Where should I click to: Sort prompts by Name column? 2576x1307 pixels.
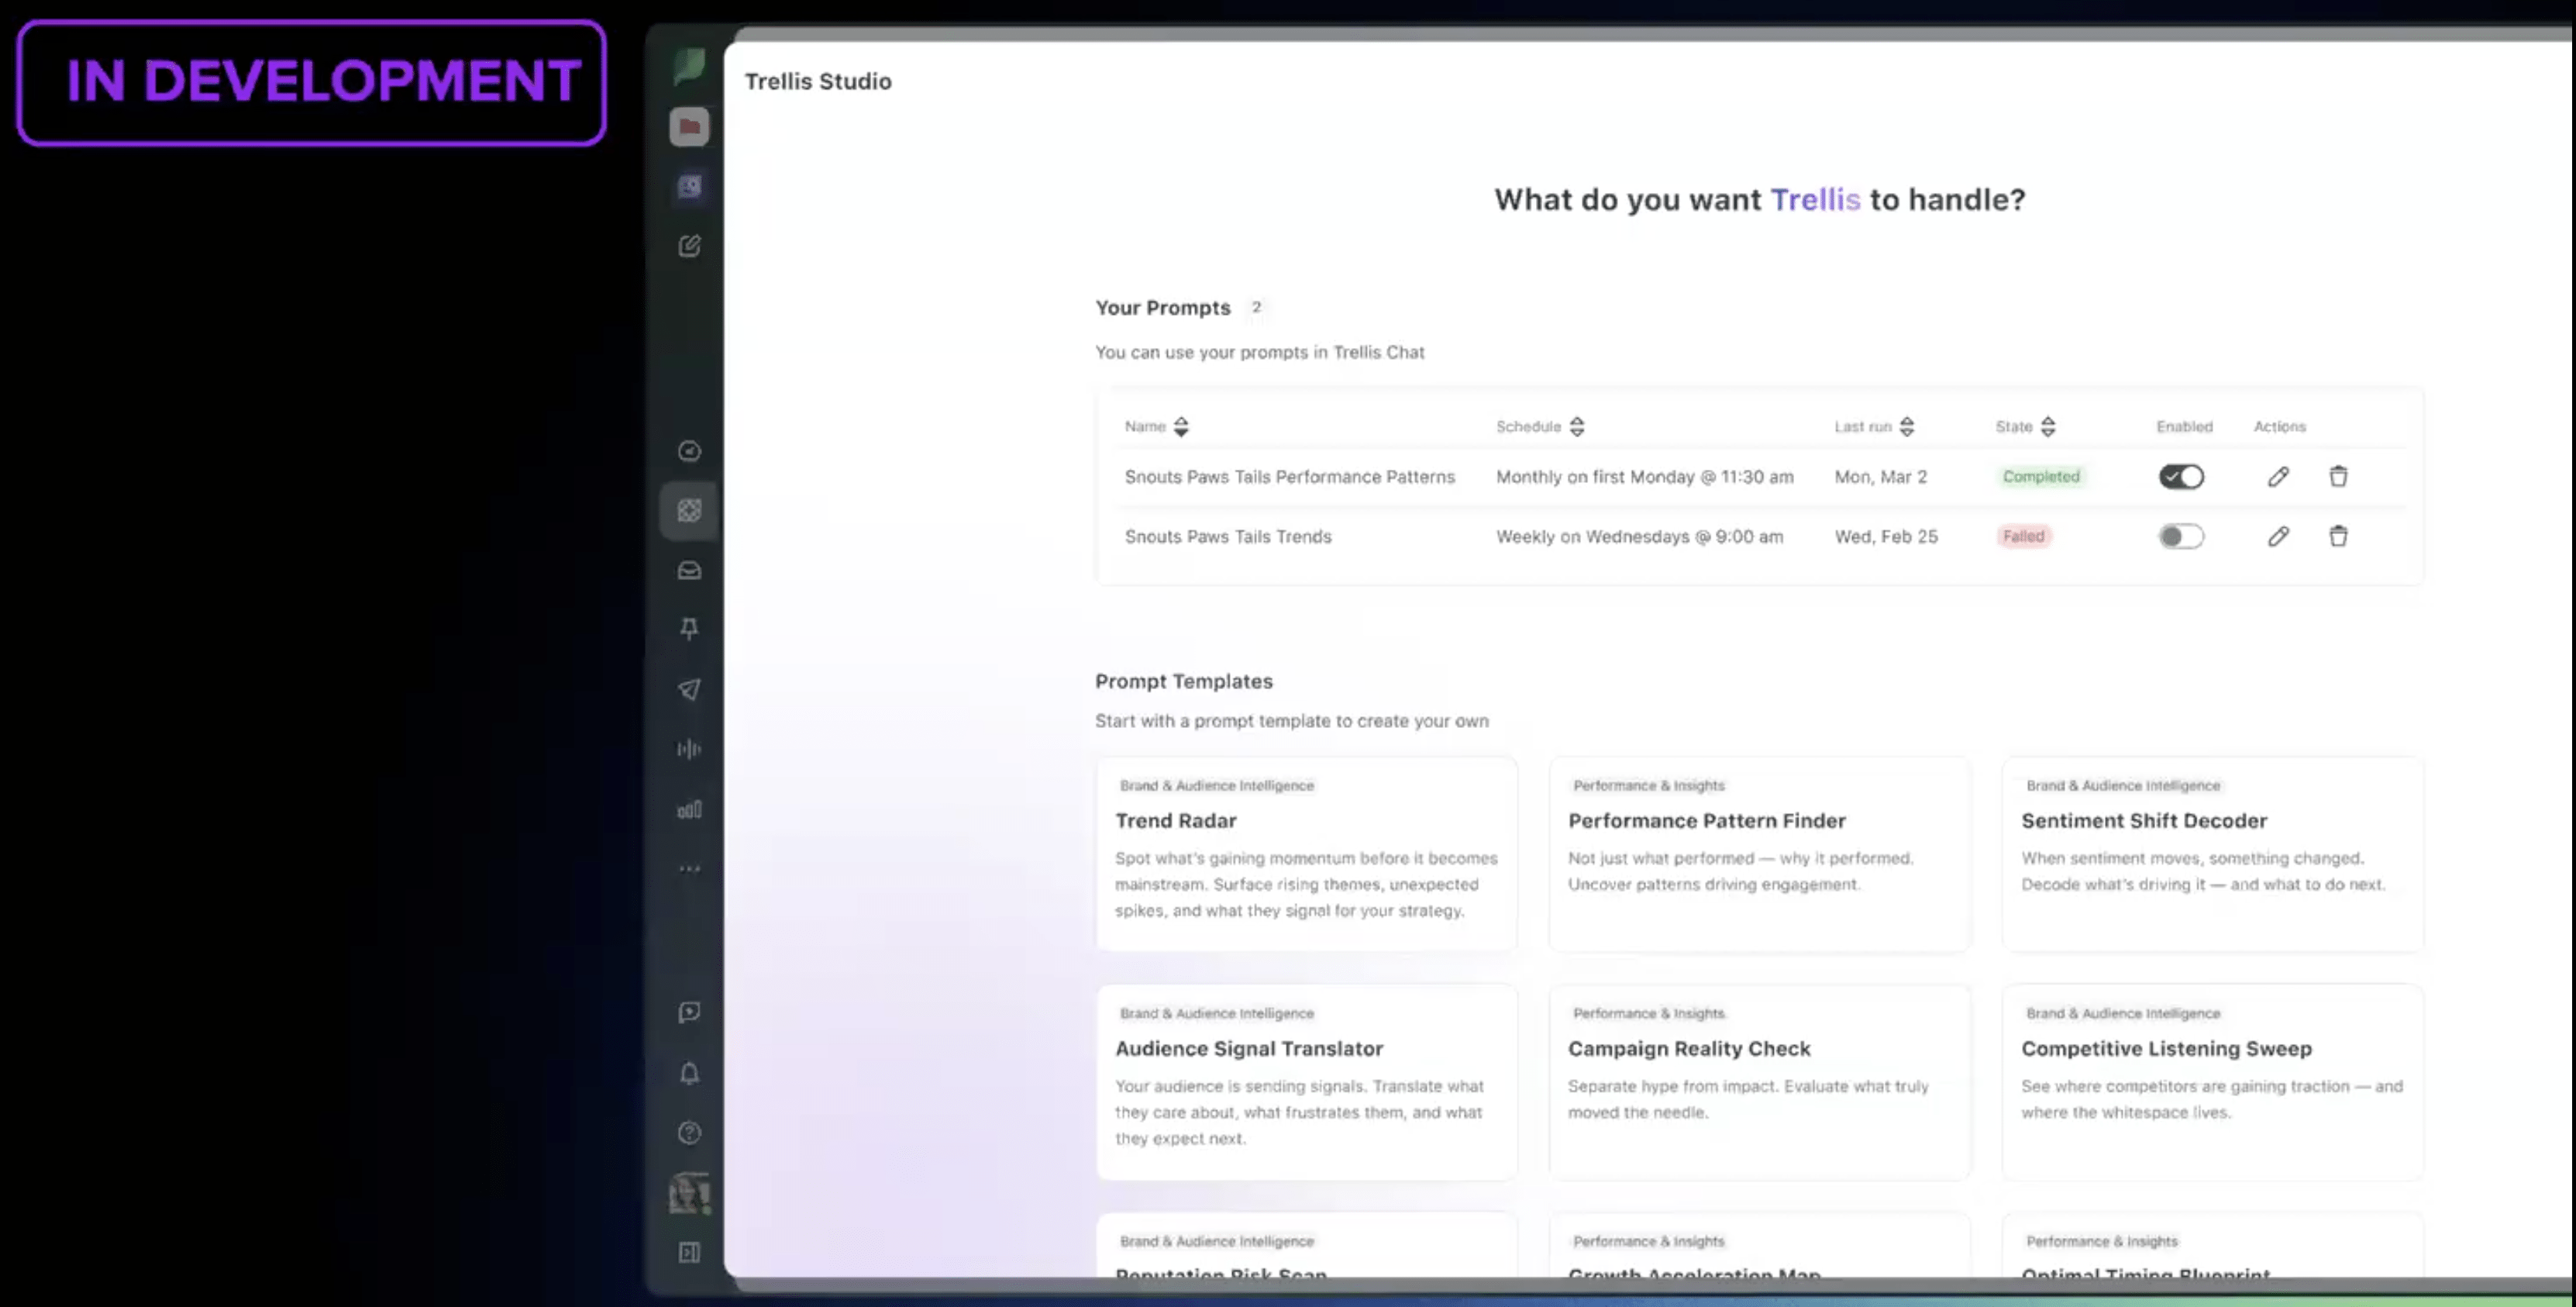coord(1180,427)
